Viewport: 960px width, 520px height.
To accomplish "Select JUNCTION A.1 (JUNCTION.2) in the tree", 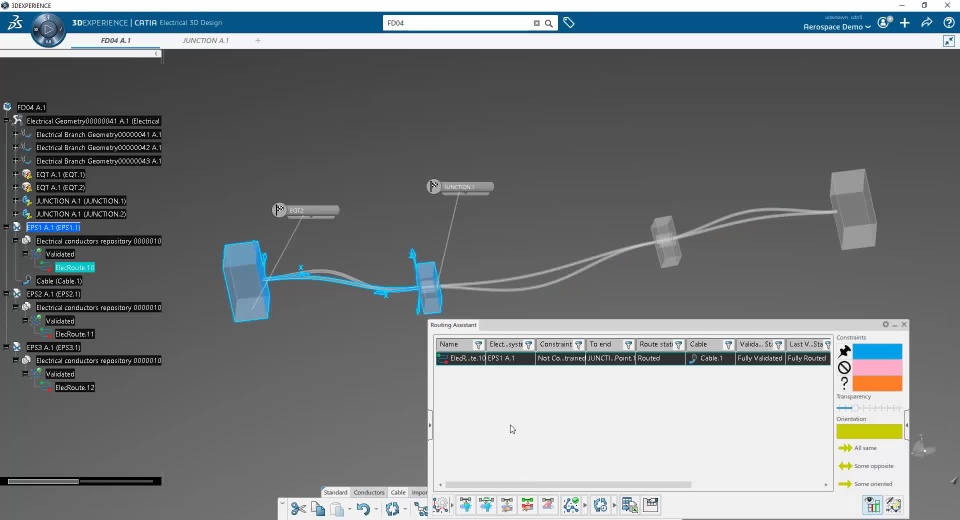I will click(81, 214).
